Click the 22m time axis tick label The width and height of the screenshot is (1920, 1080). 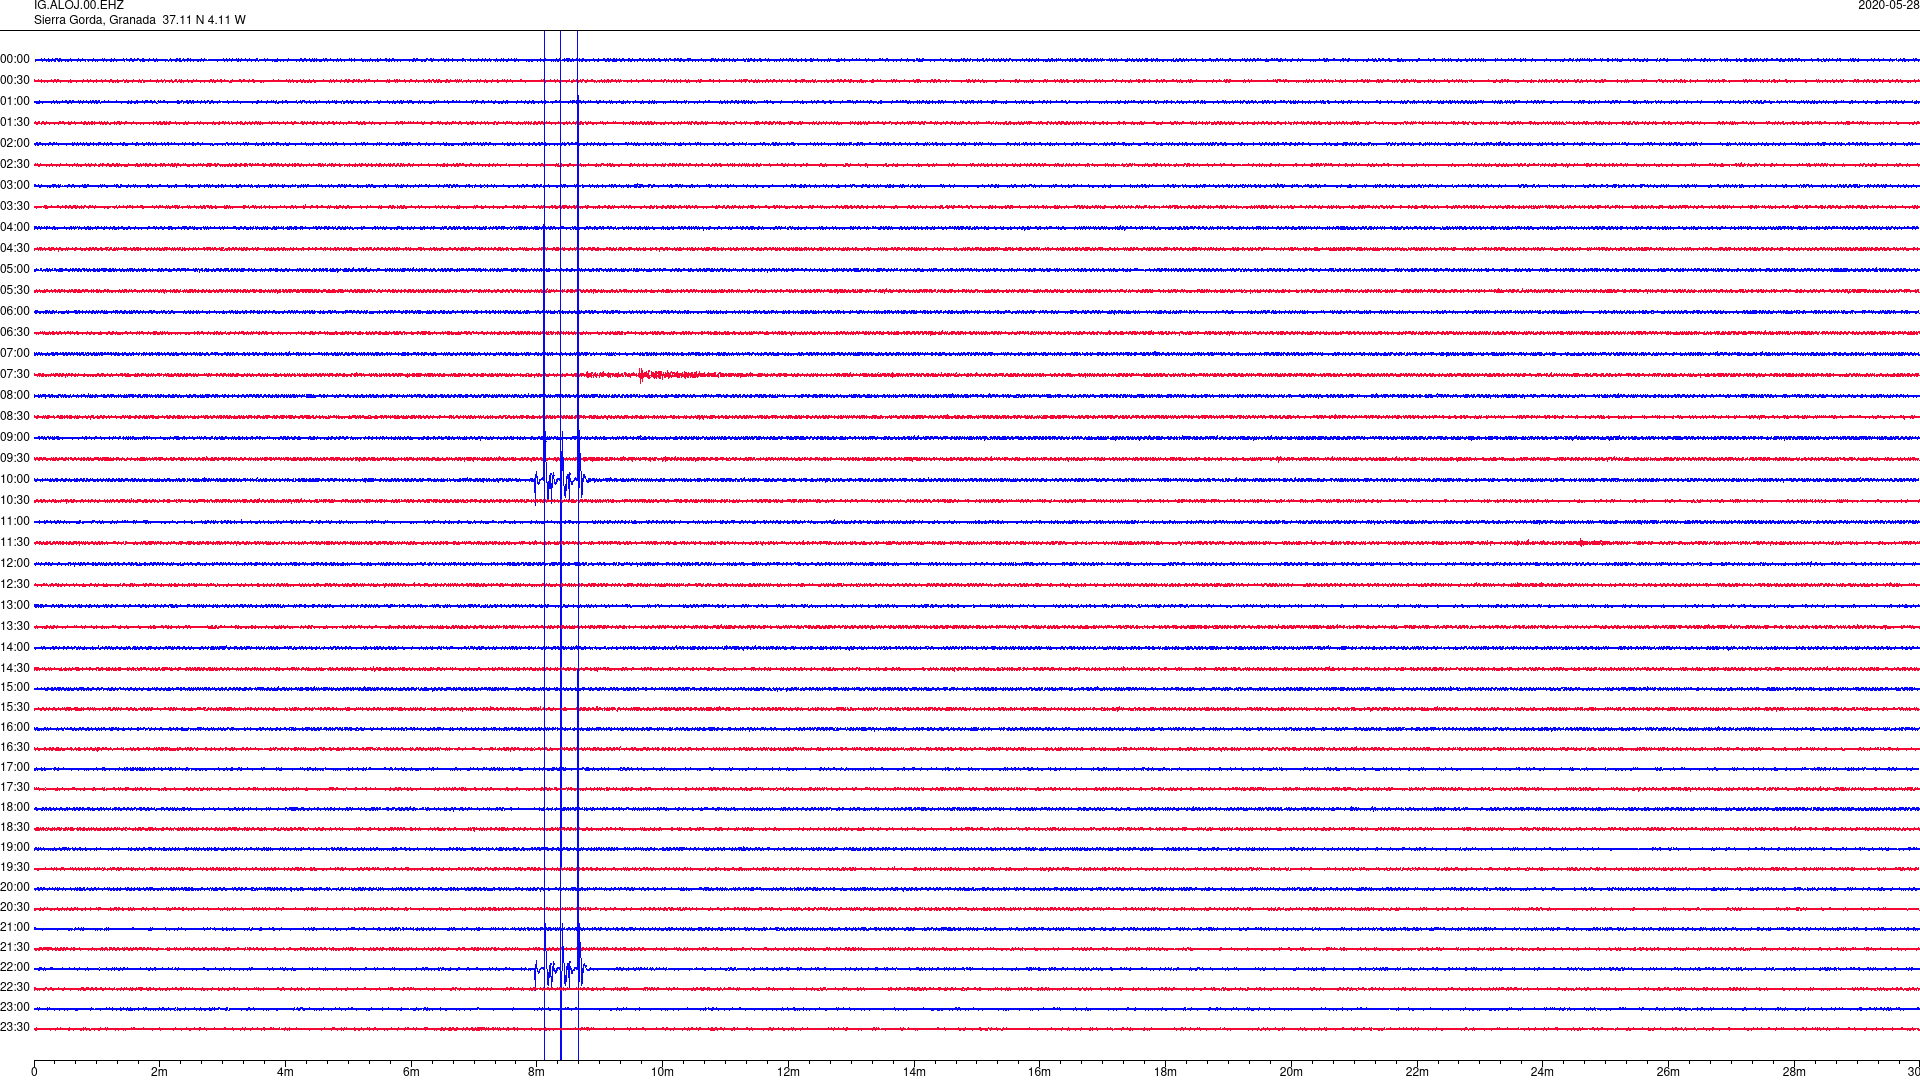coord(1417,1072)
